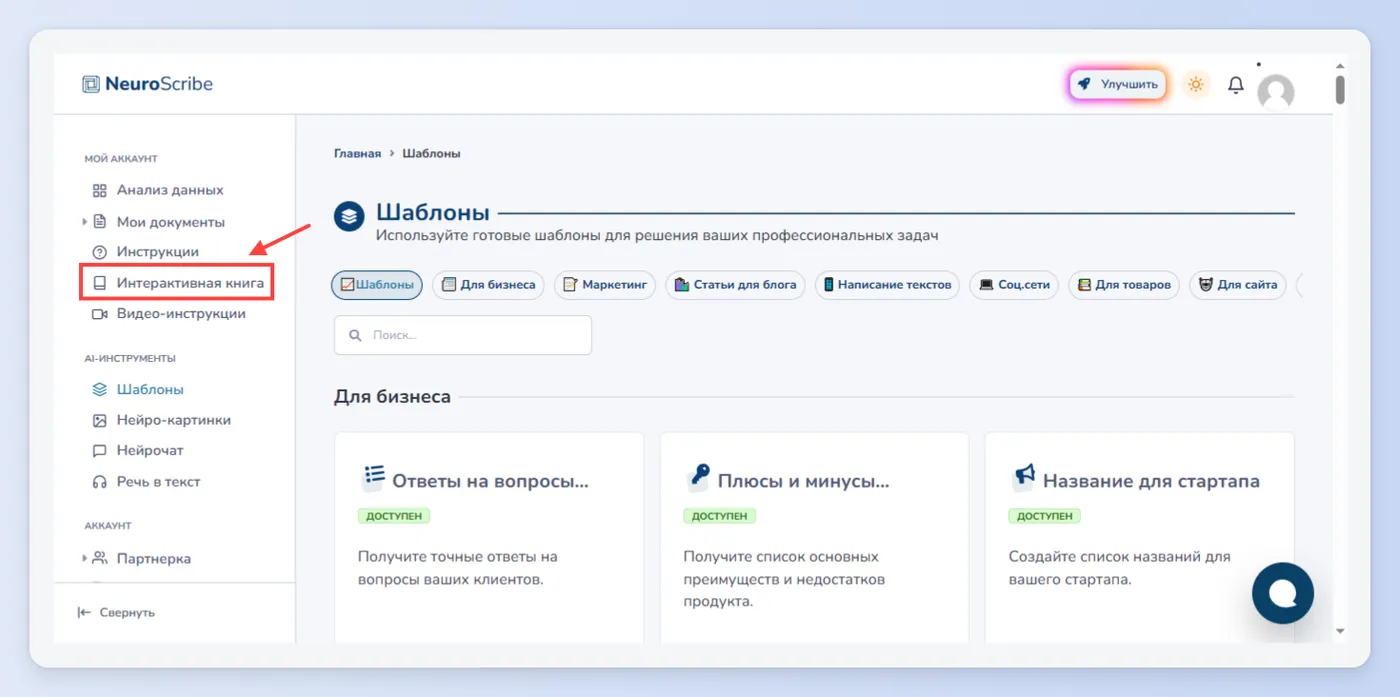Click the Инструкции question-mark icon
Screen dimensions: 1400x697
(99, 252)
